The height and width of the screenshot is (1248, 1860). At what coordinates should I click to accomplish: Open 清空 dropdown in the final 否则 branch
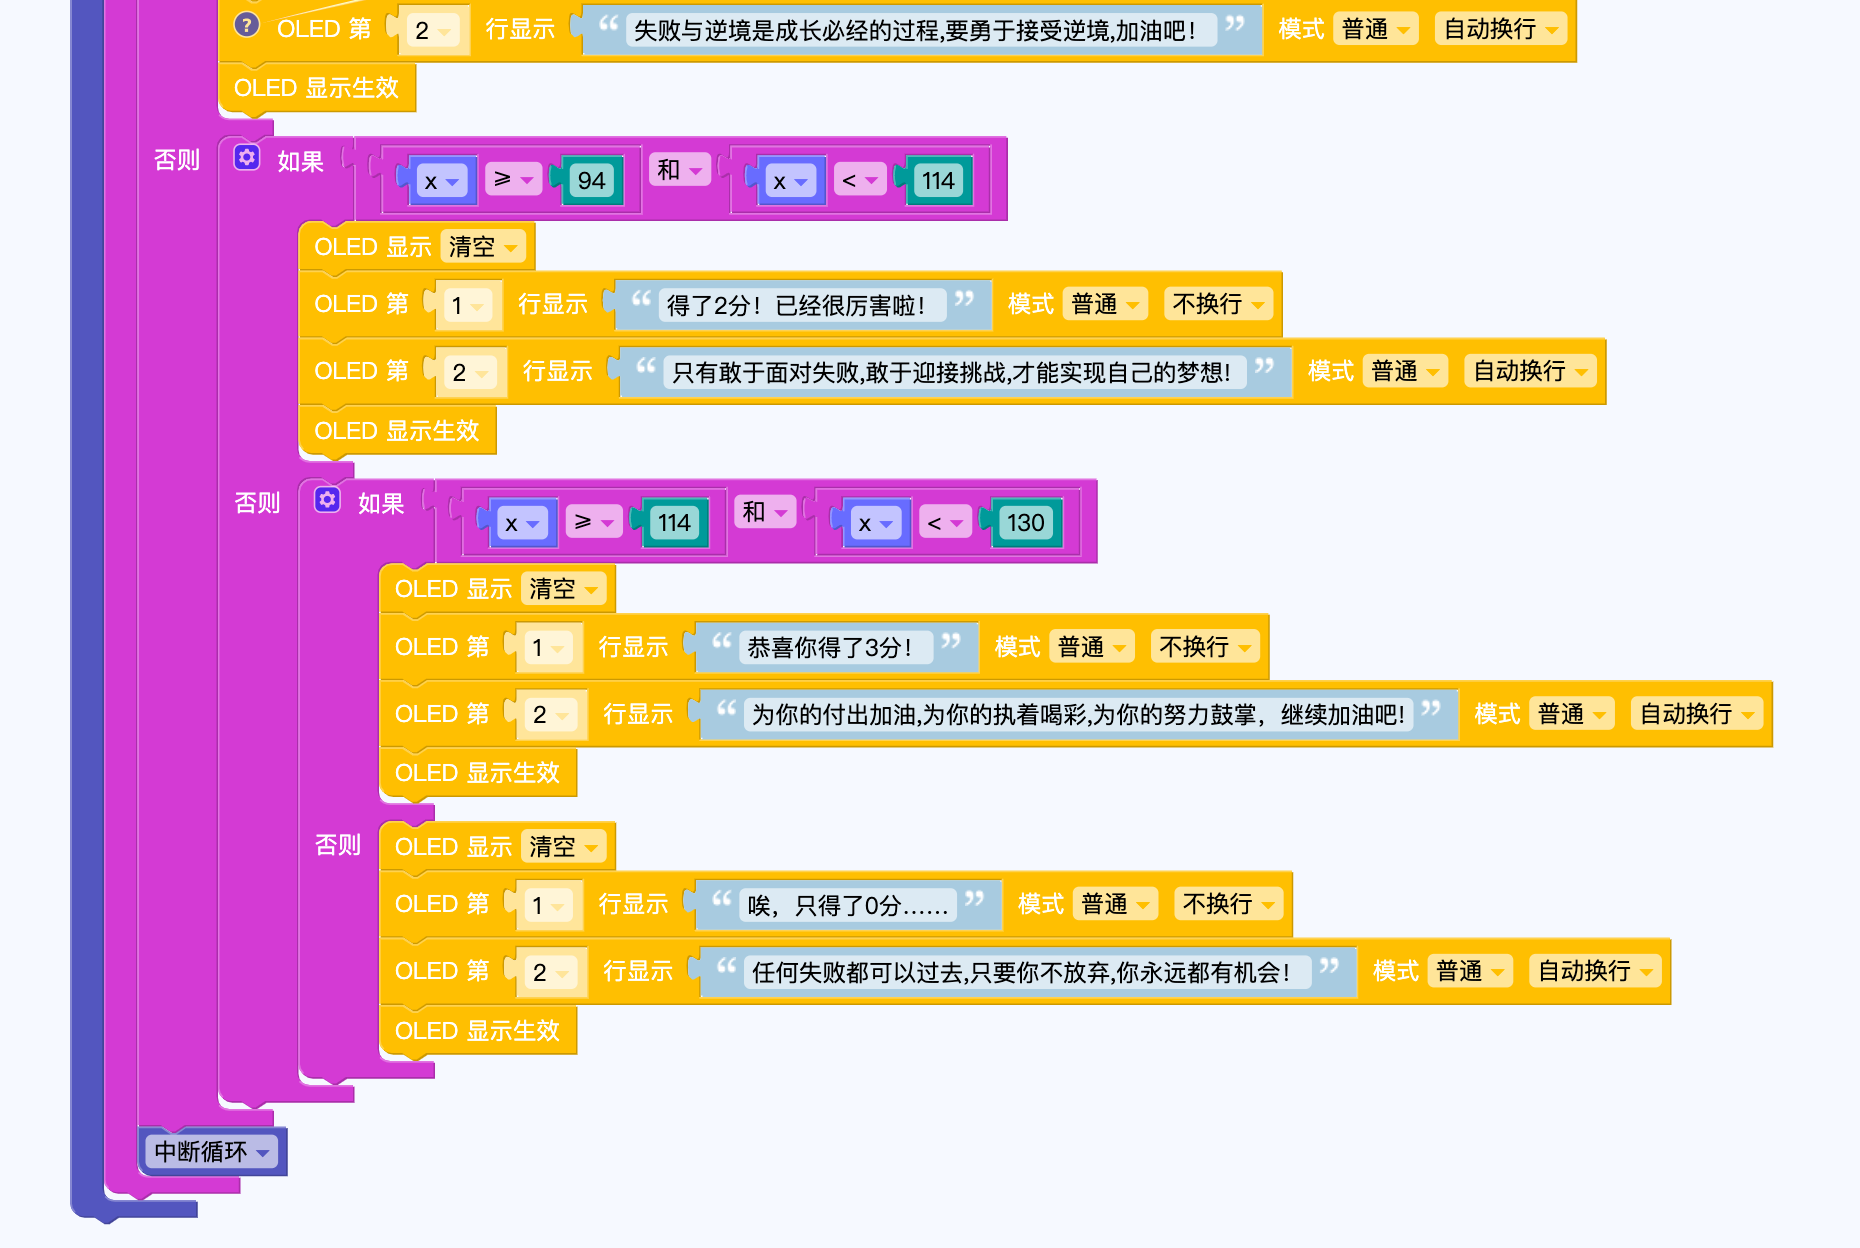[563, 847]
